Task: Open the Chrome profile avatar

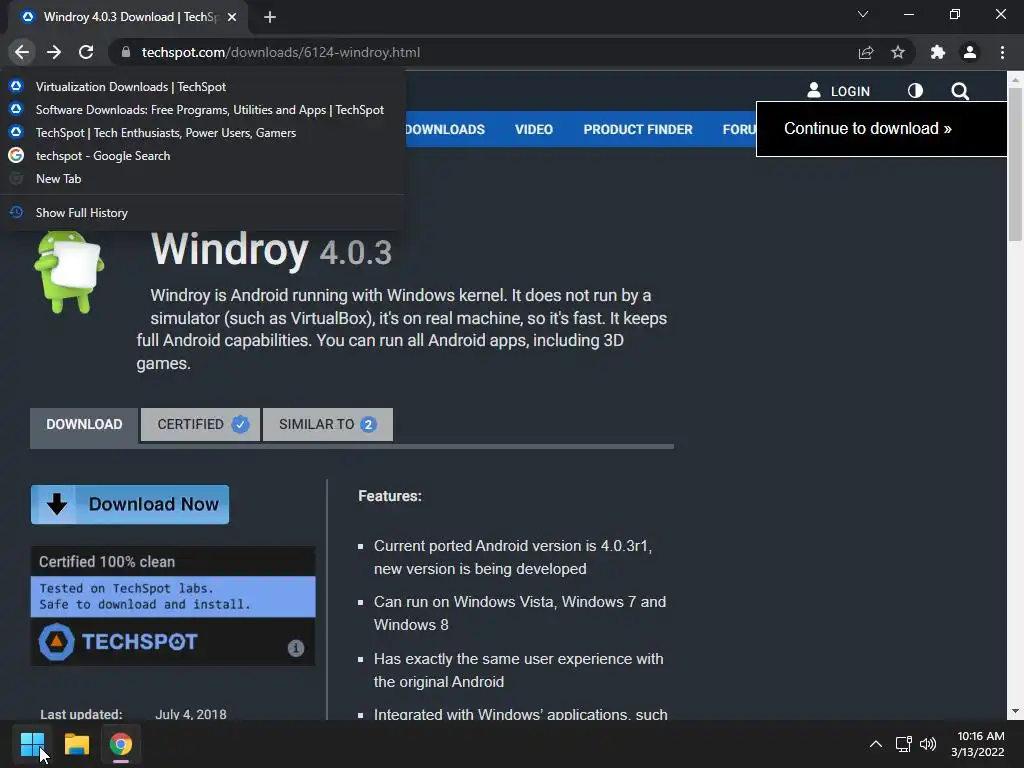Action: [970, 52]
